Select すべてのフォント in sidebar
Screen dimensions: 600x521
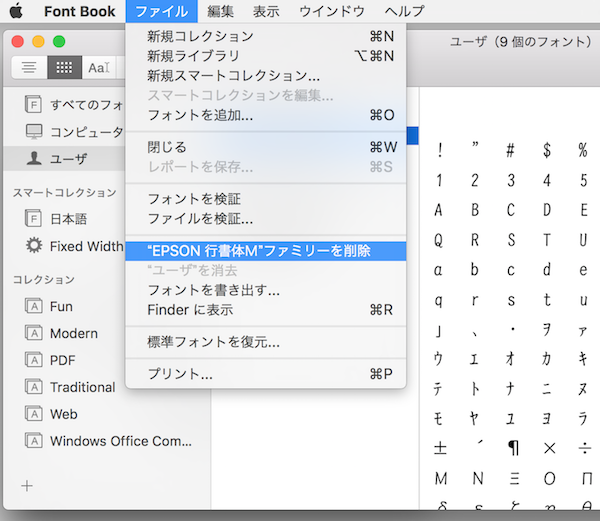point(64,104)
